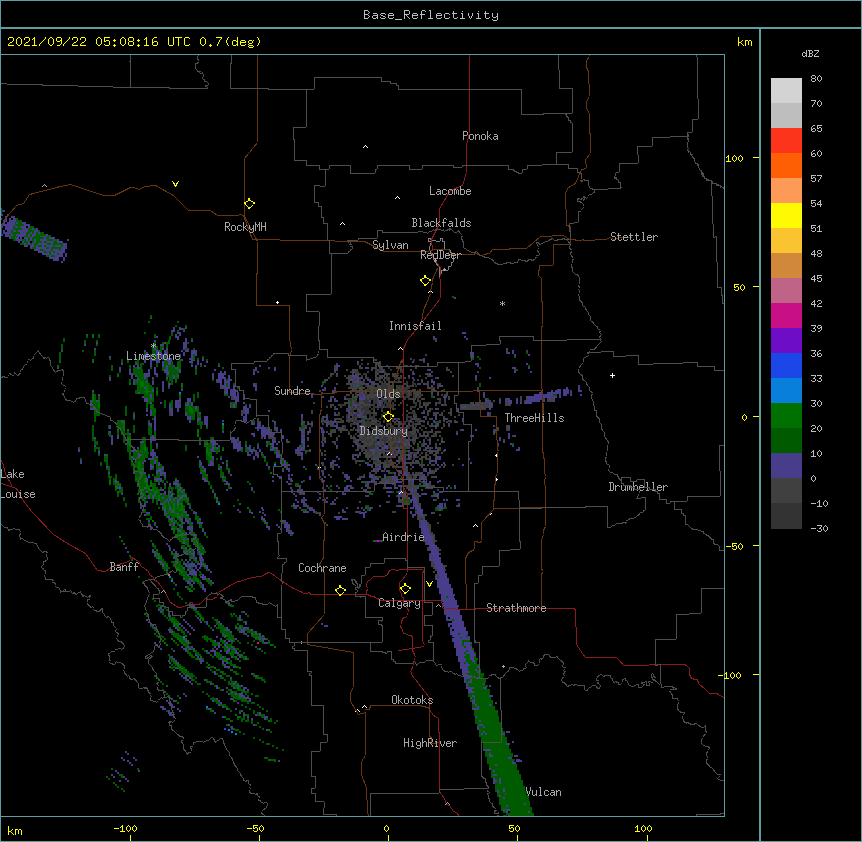Click the km unit label at top right
Viewport: 862px width, 842px height.
pos(745,42)
